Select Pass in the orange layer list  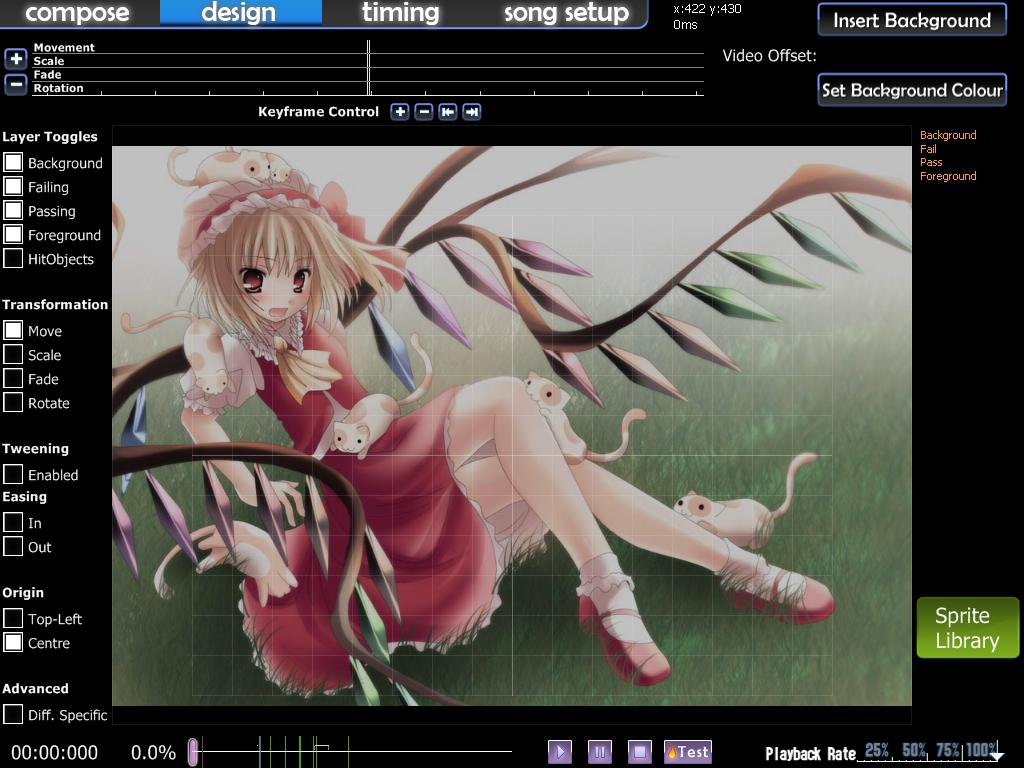[931, 162]
